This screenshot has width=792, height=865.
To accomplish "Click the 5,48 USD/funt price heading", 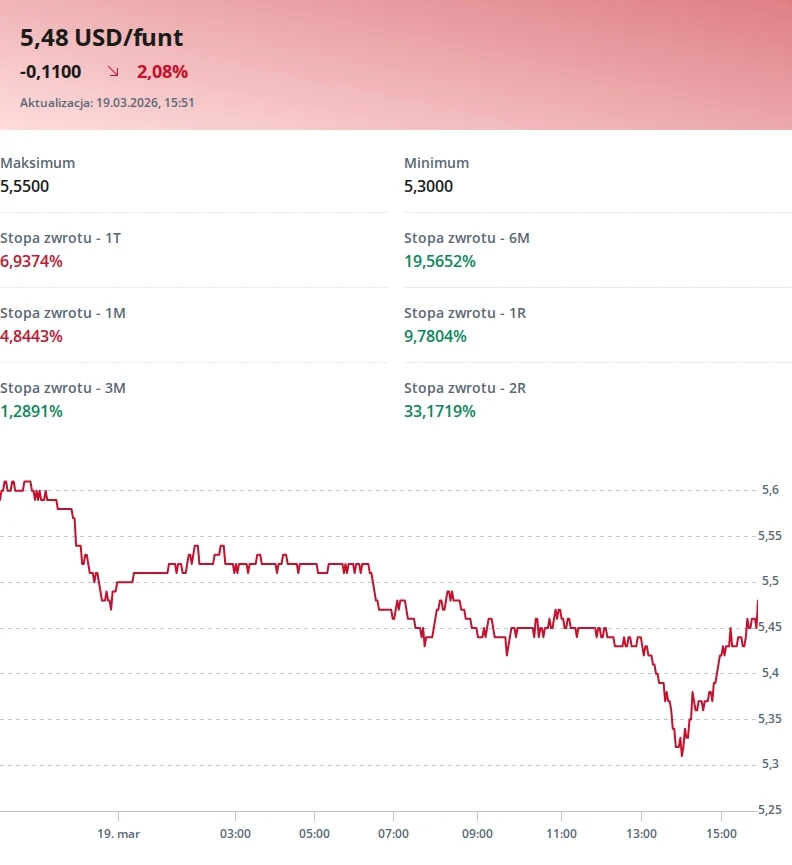I will [102, 38].
